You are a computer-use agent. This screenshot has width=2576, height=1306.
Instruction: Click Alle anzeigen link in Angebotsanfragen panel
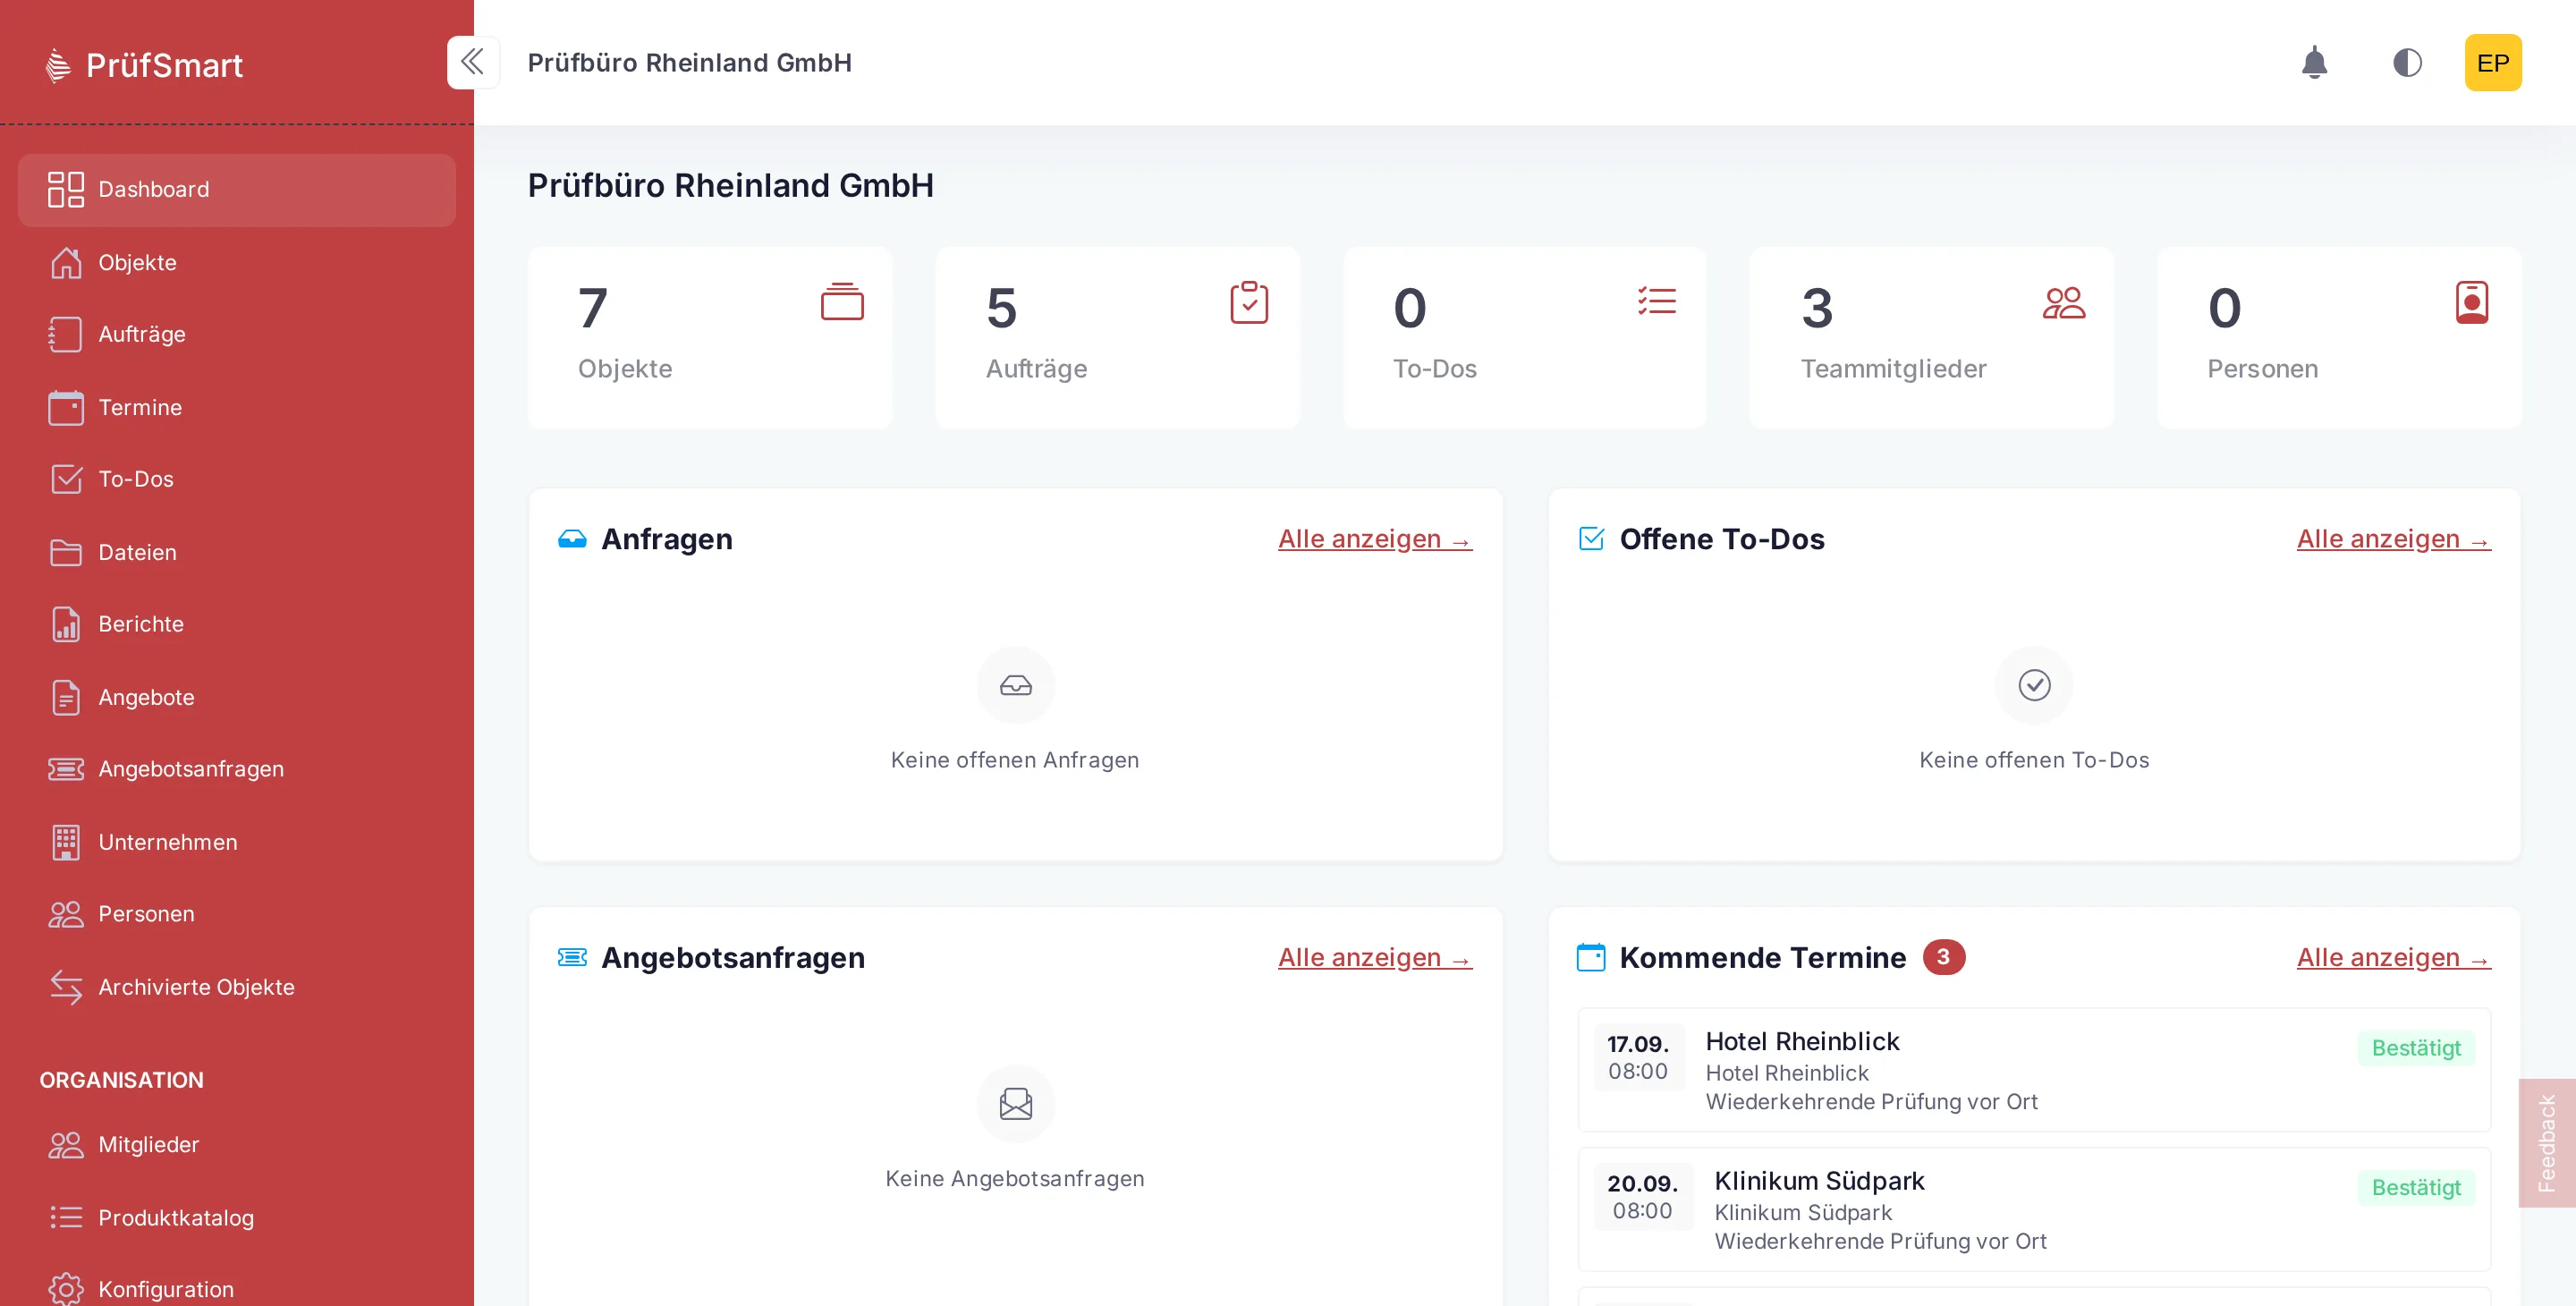click(1375, 957)
